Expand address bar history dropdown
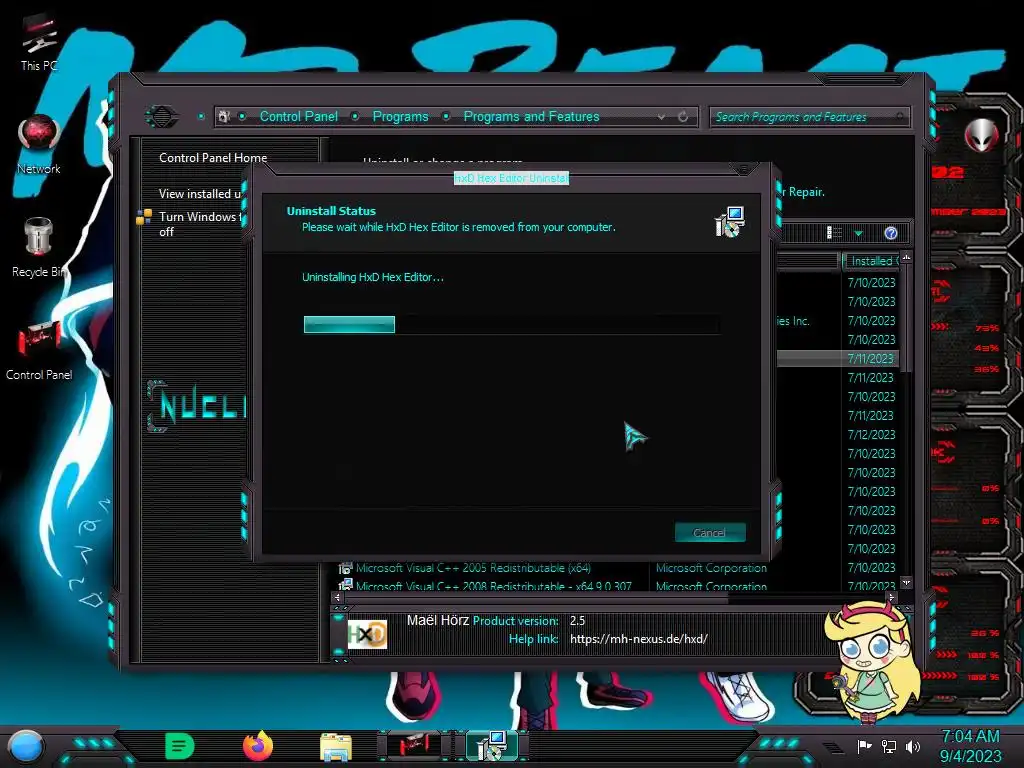The height and width of the screenshot is (768, 1024). click(662, 117)
